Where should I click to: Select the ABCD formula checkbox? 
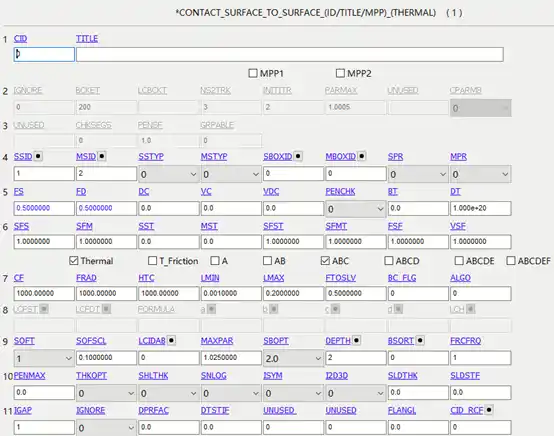(x=389, y=261)
